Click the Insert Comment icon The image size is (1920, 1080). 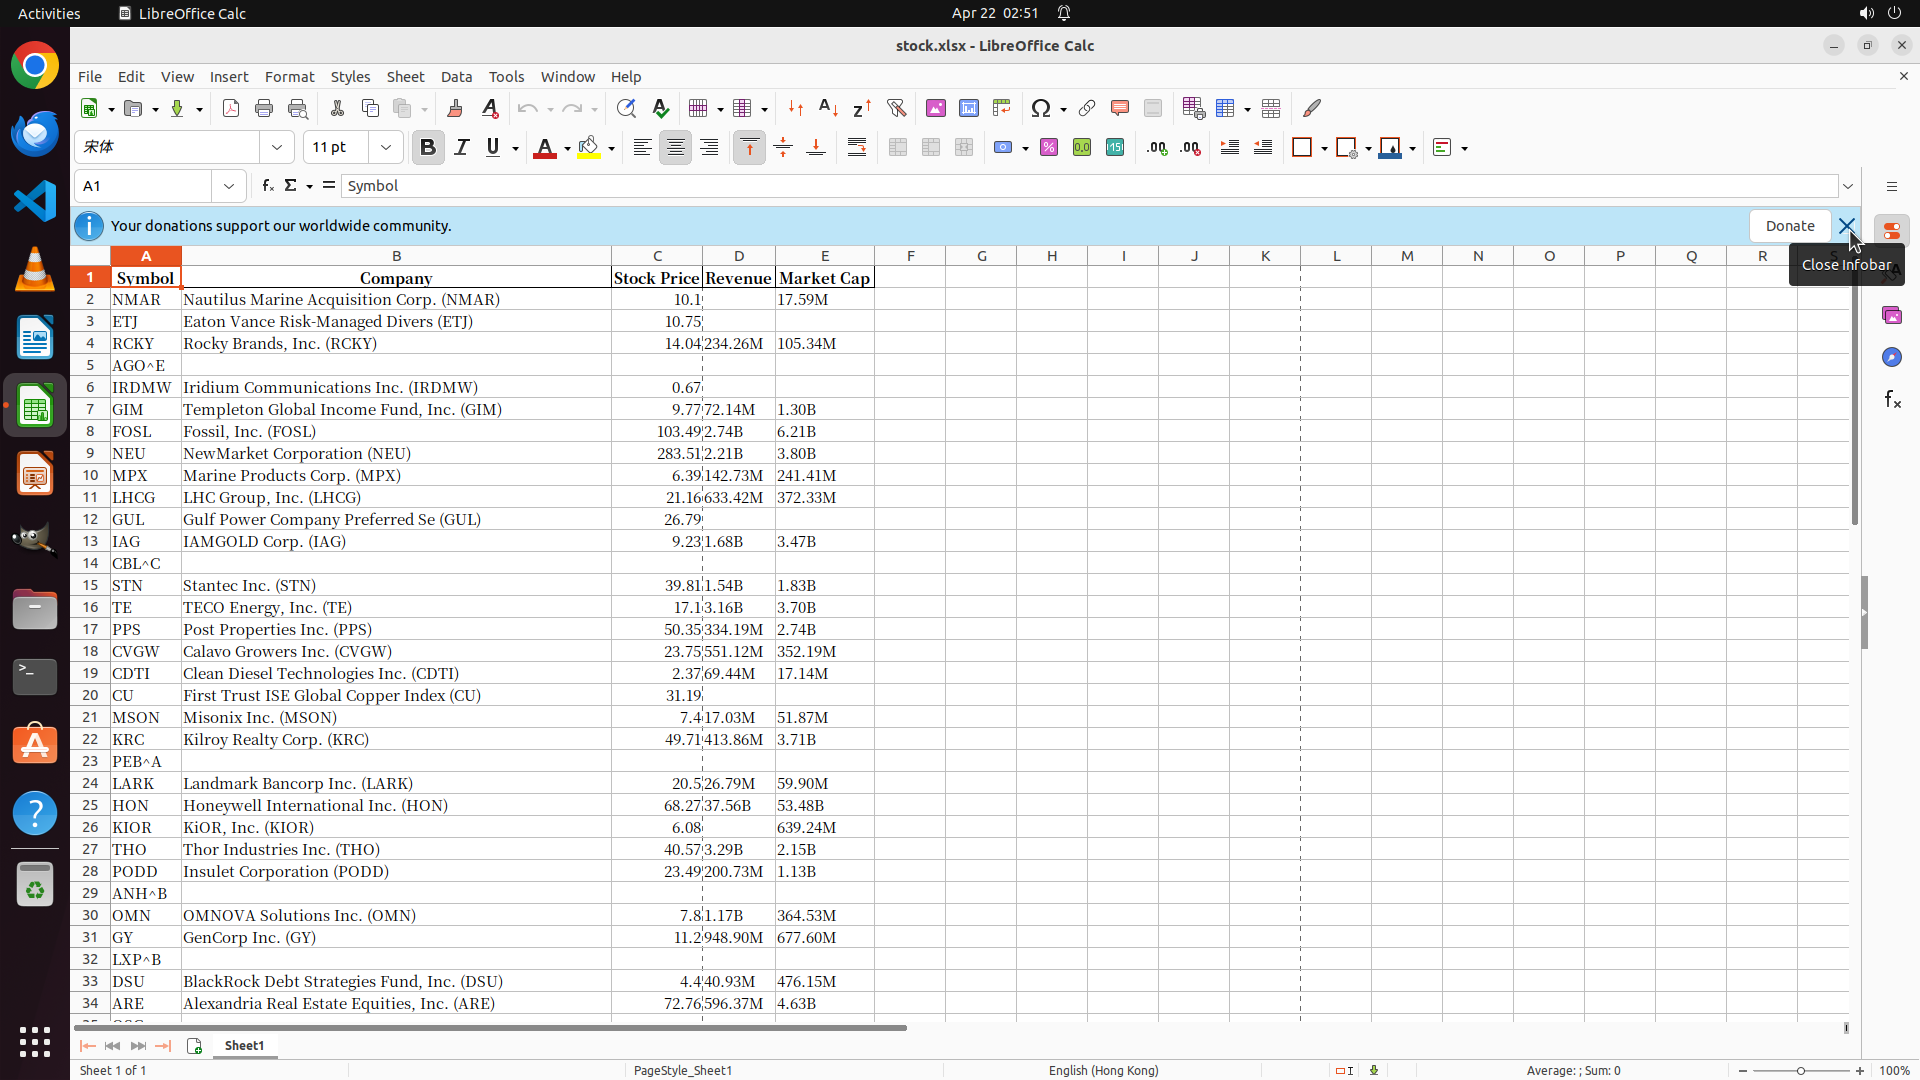1120,108
